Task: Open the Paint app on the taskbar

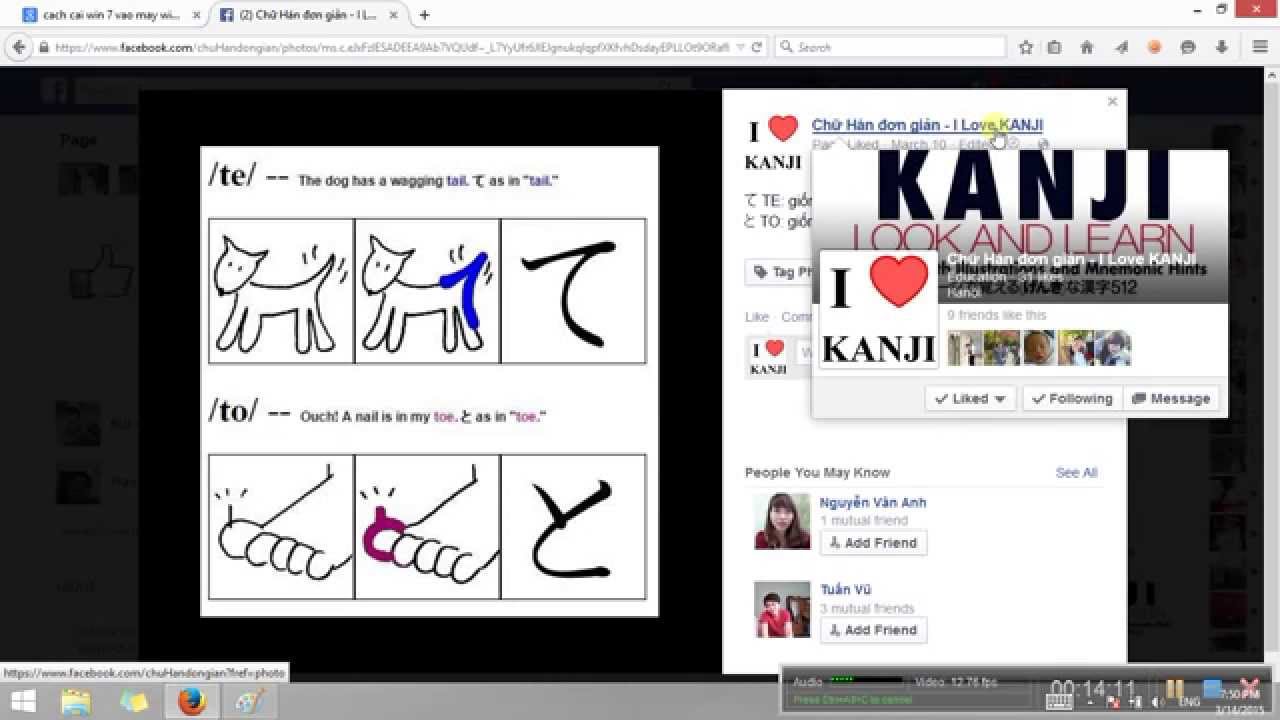Action: [246, 702]
